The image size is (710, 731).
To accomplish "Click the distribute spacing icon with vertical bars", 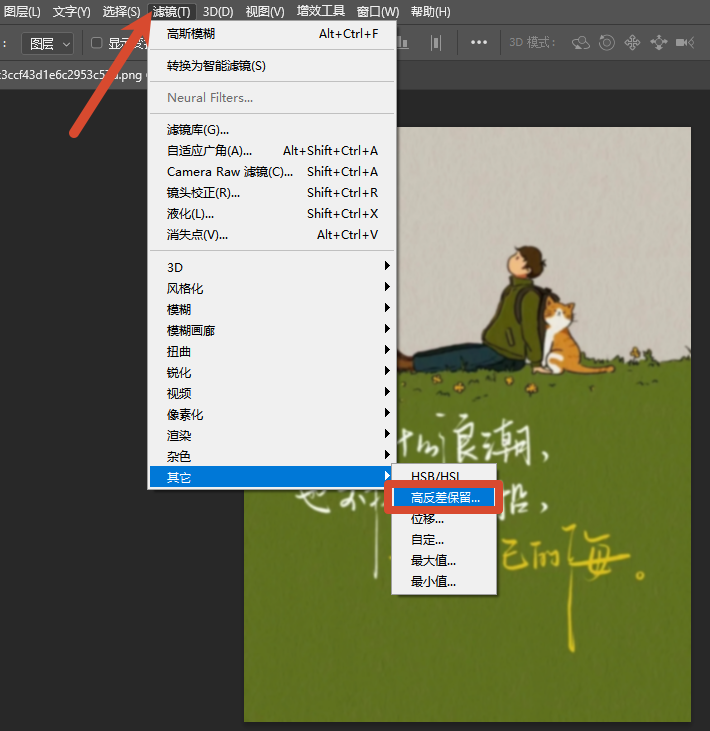I will [x=436, y=43].
